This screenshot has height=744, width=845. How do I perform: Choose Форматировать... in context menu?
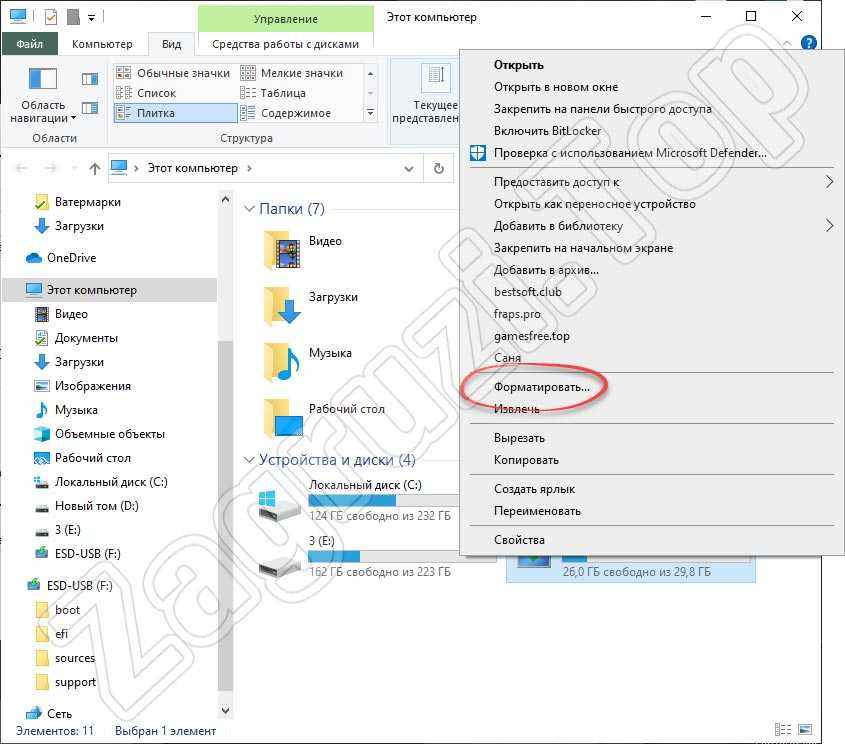(541, 386)
